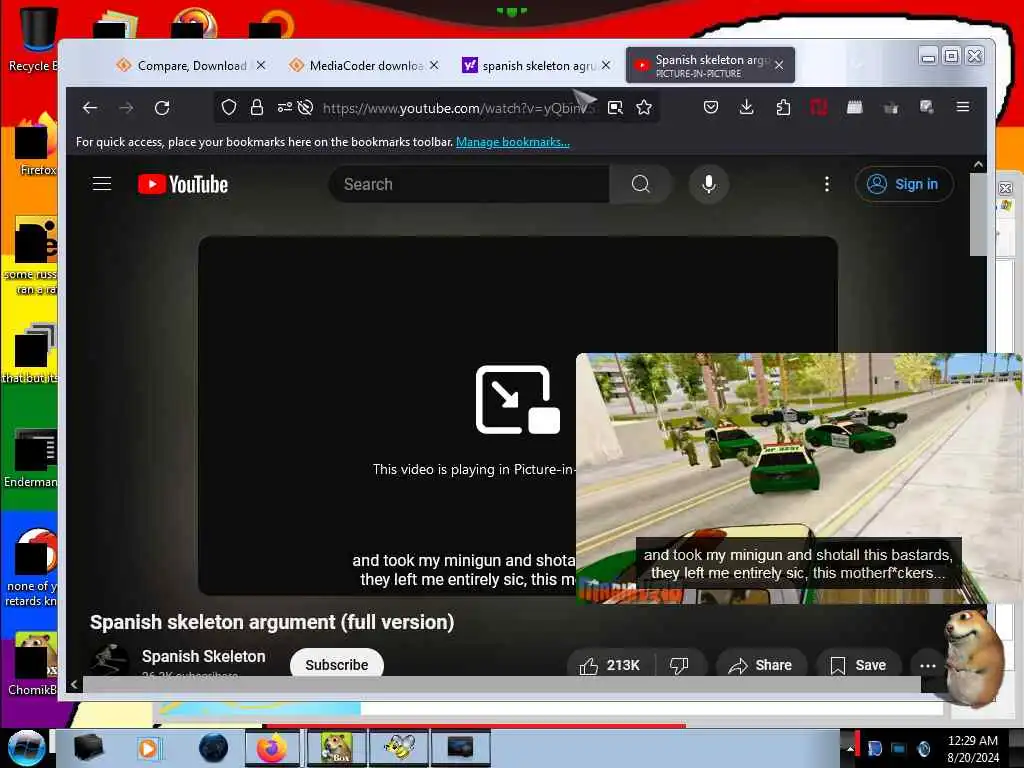1024x768 pixels.
Task: Open the site permissions icon in the address bar
Action: (x=285, y=107)
